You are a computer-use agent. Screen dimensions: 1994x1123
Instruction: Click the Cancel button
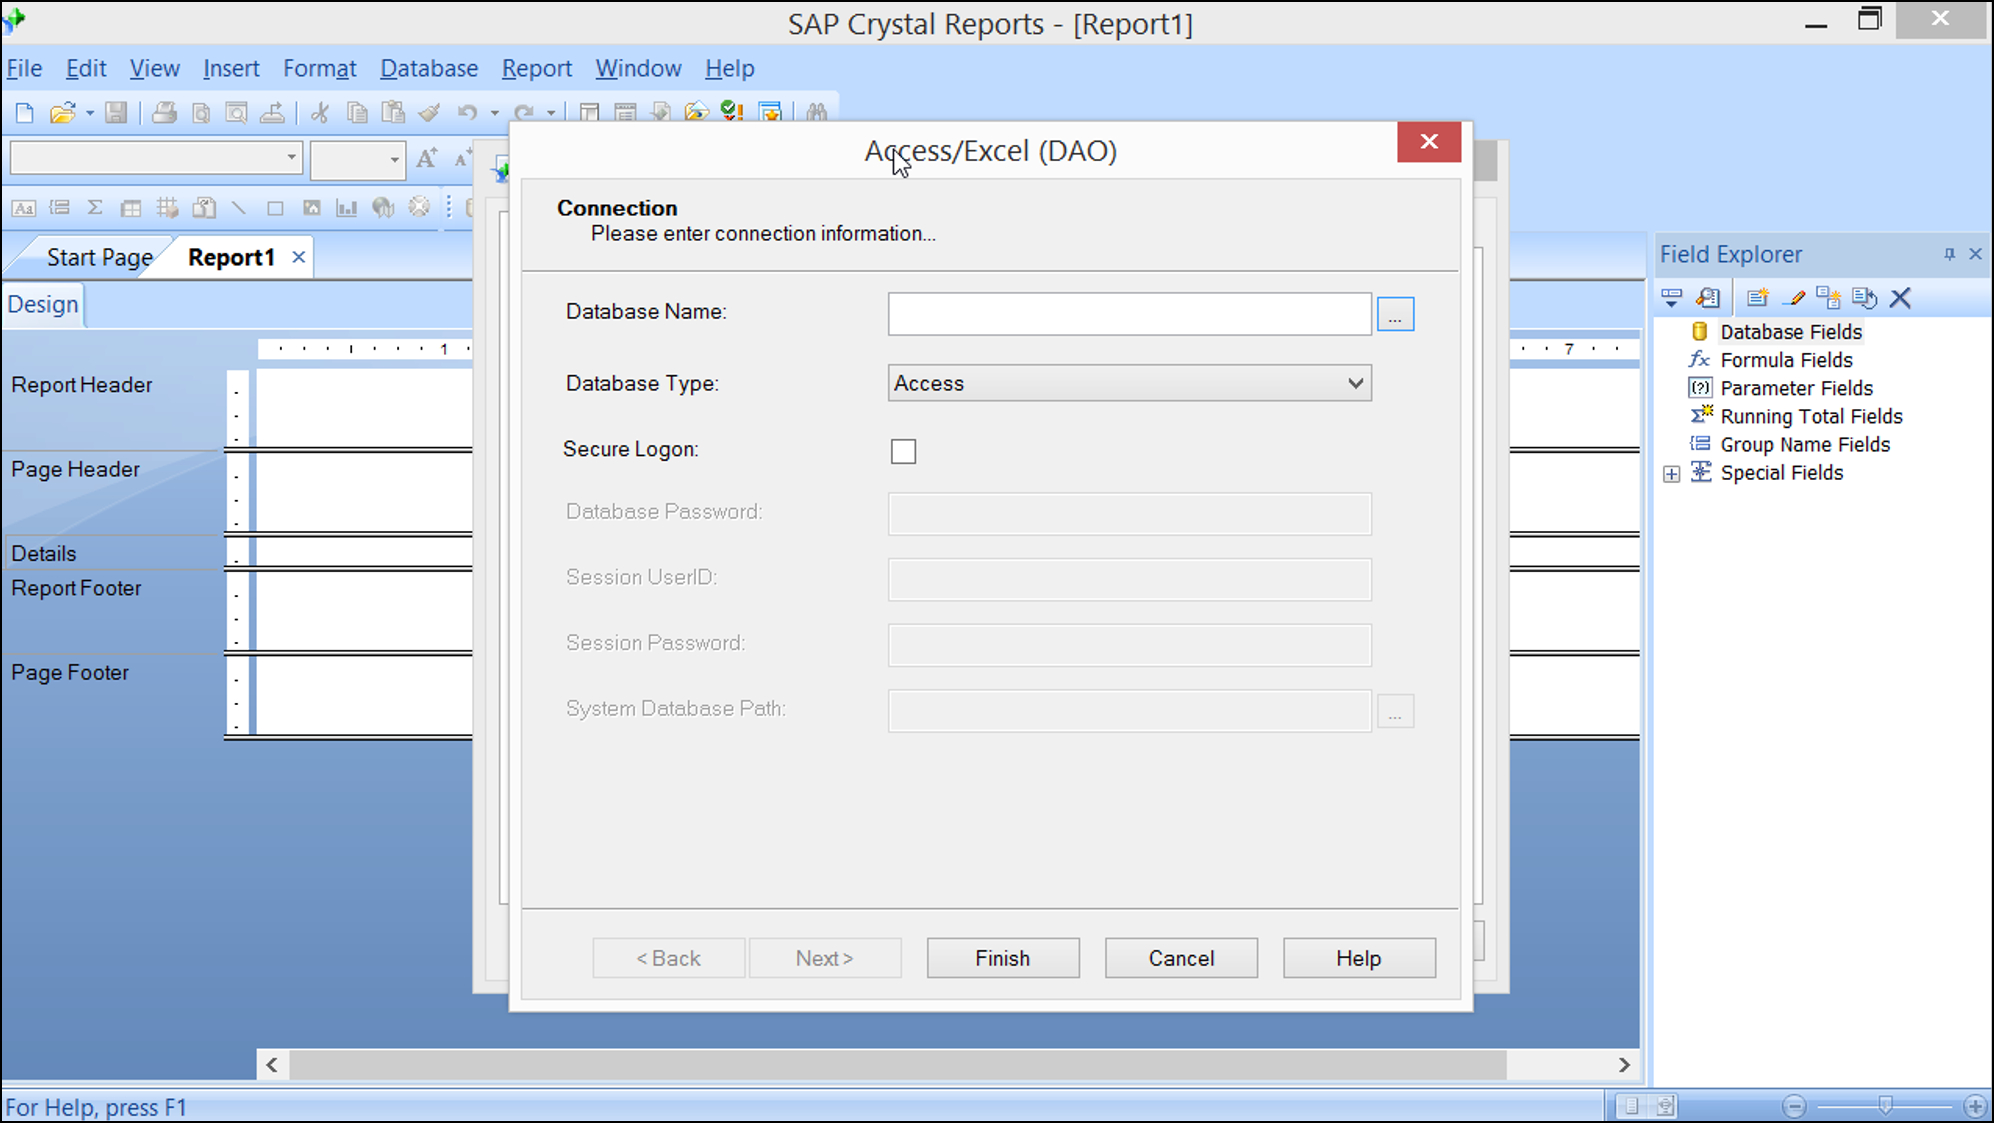tap(1182, 957)
